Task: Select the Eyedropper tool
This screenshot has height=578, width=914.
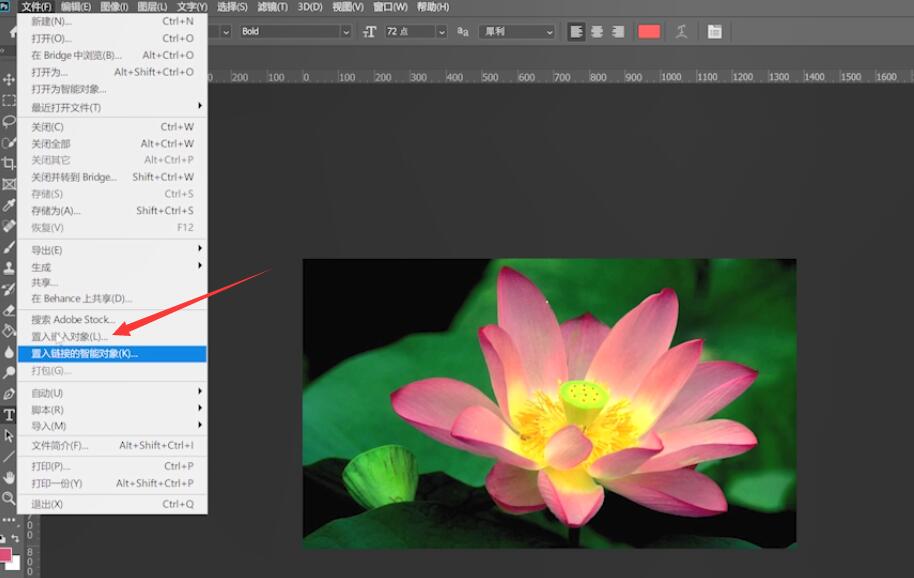Action: pos(9,205)
